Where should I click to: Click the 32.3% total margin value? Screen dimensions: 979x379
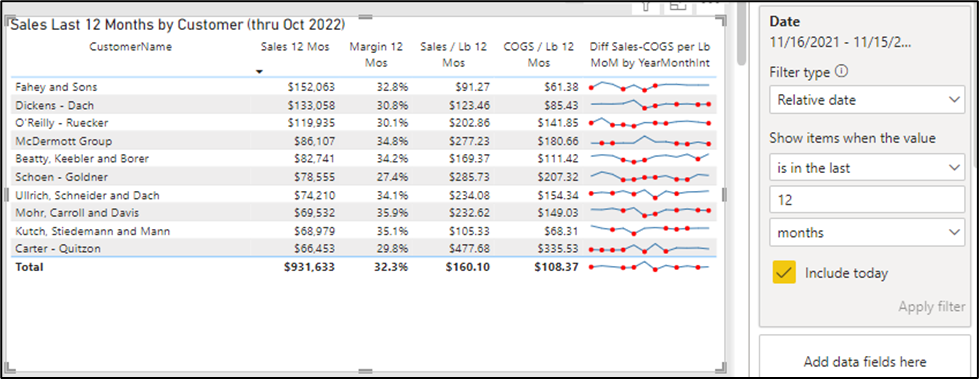click(x=391, y=267)
